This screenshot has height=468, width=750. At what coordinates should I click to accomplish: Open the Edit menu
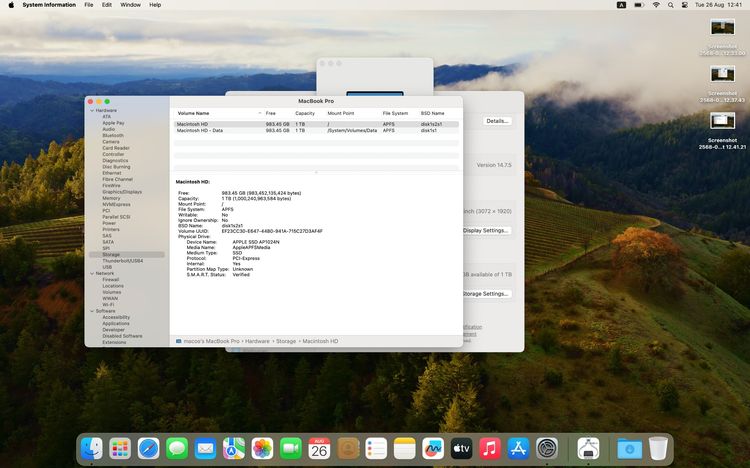coord(107,5)
